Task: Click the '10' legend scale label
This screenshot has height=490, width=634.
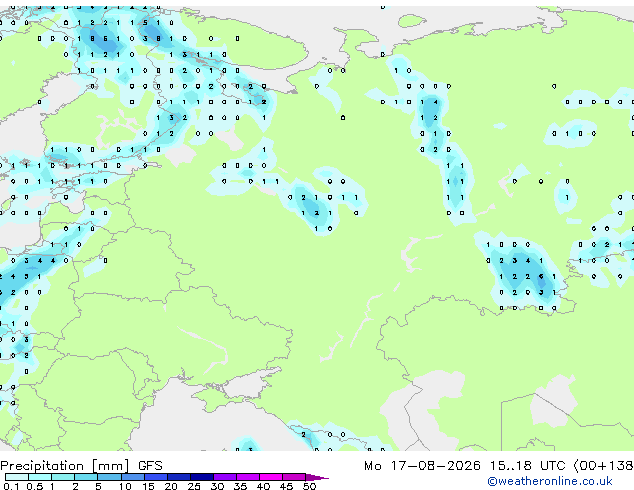Action: point(125,486)
